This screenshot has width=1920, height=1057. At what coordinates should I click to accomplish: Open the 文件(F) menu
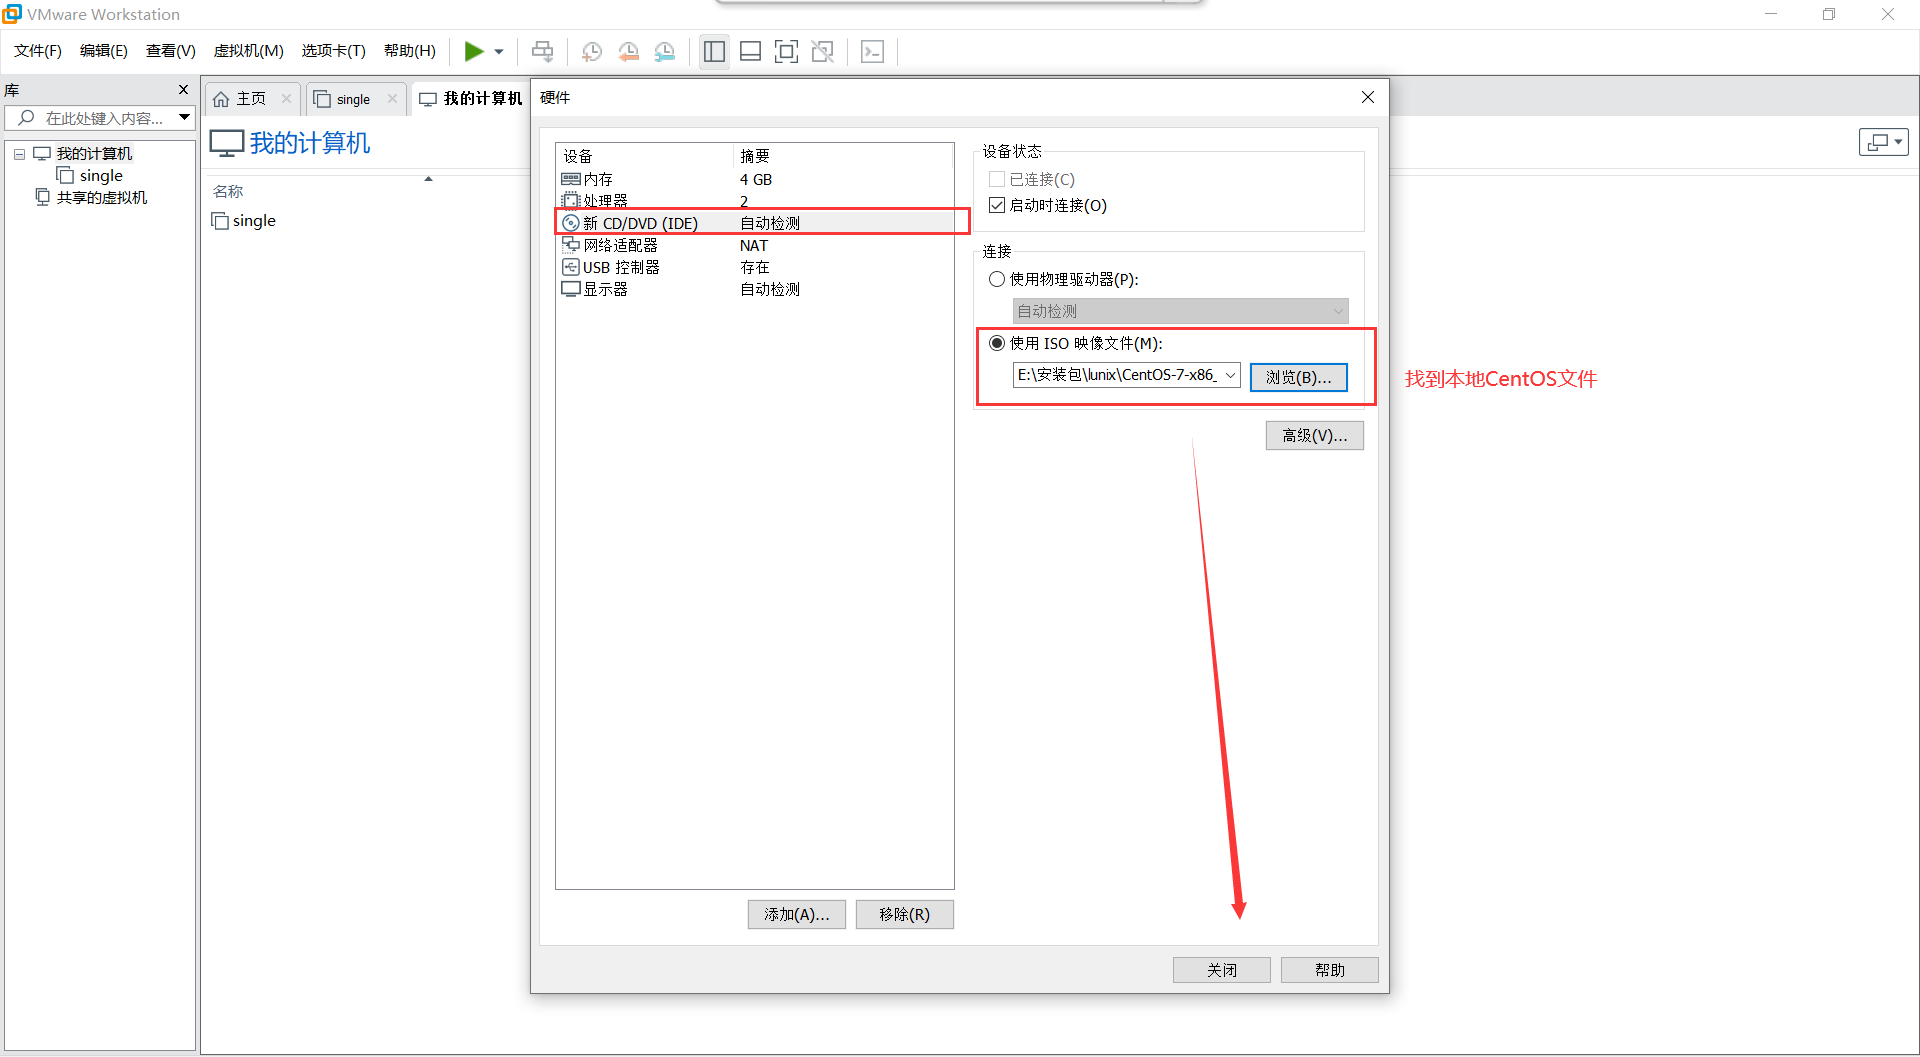(x=38, y=51)
